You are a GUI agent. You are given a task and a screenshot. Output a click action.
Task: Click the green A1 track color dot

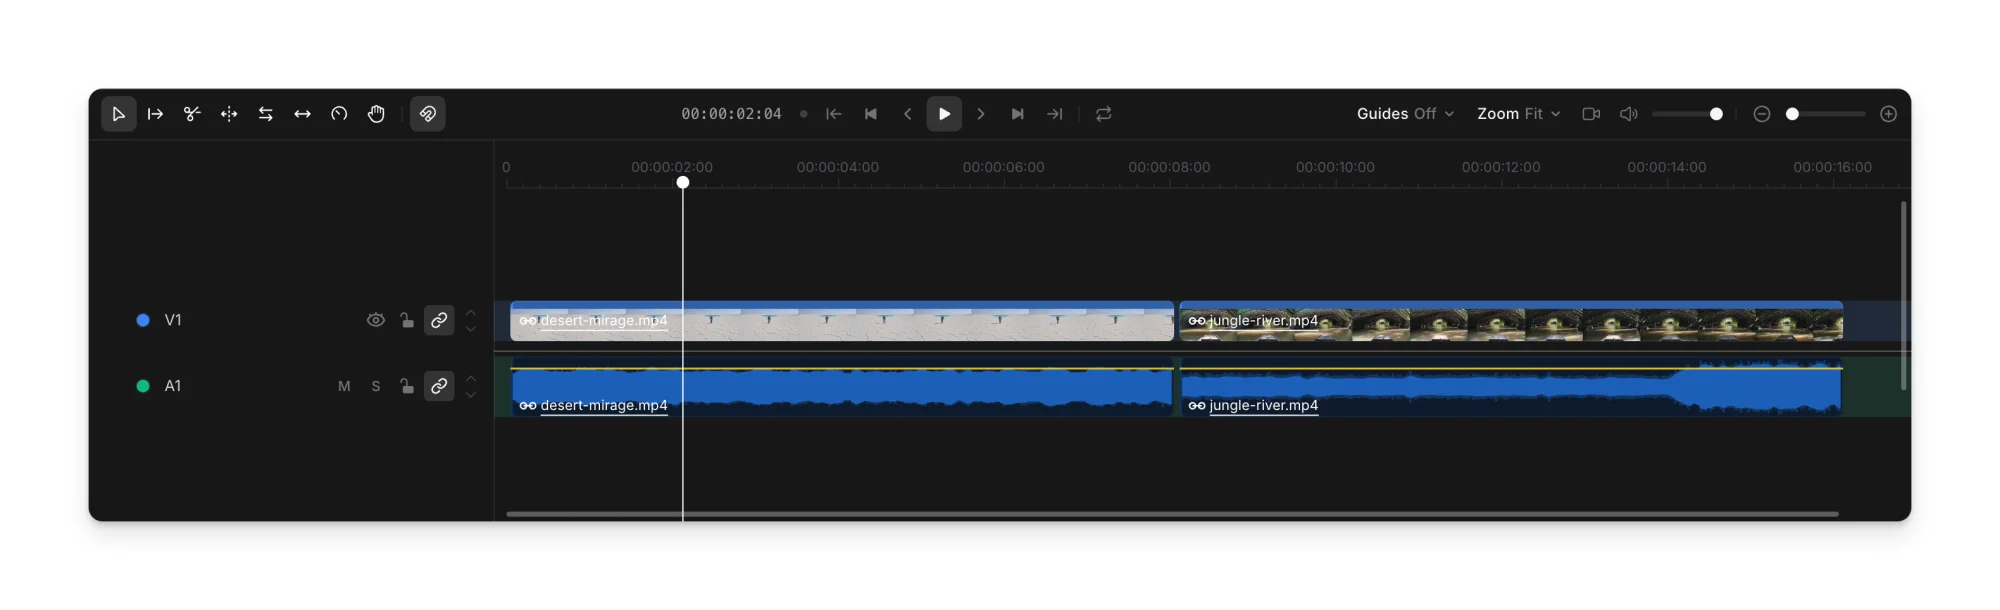pos(143,386)
